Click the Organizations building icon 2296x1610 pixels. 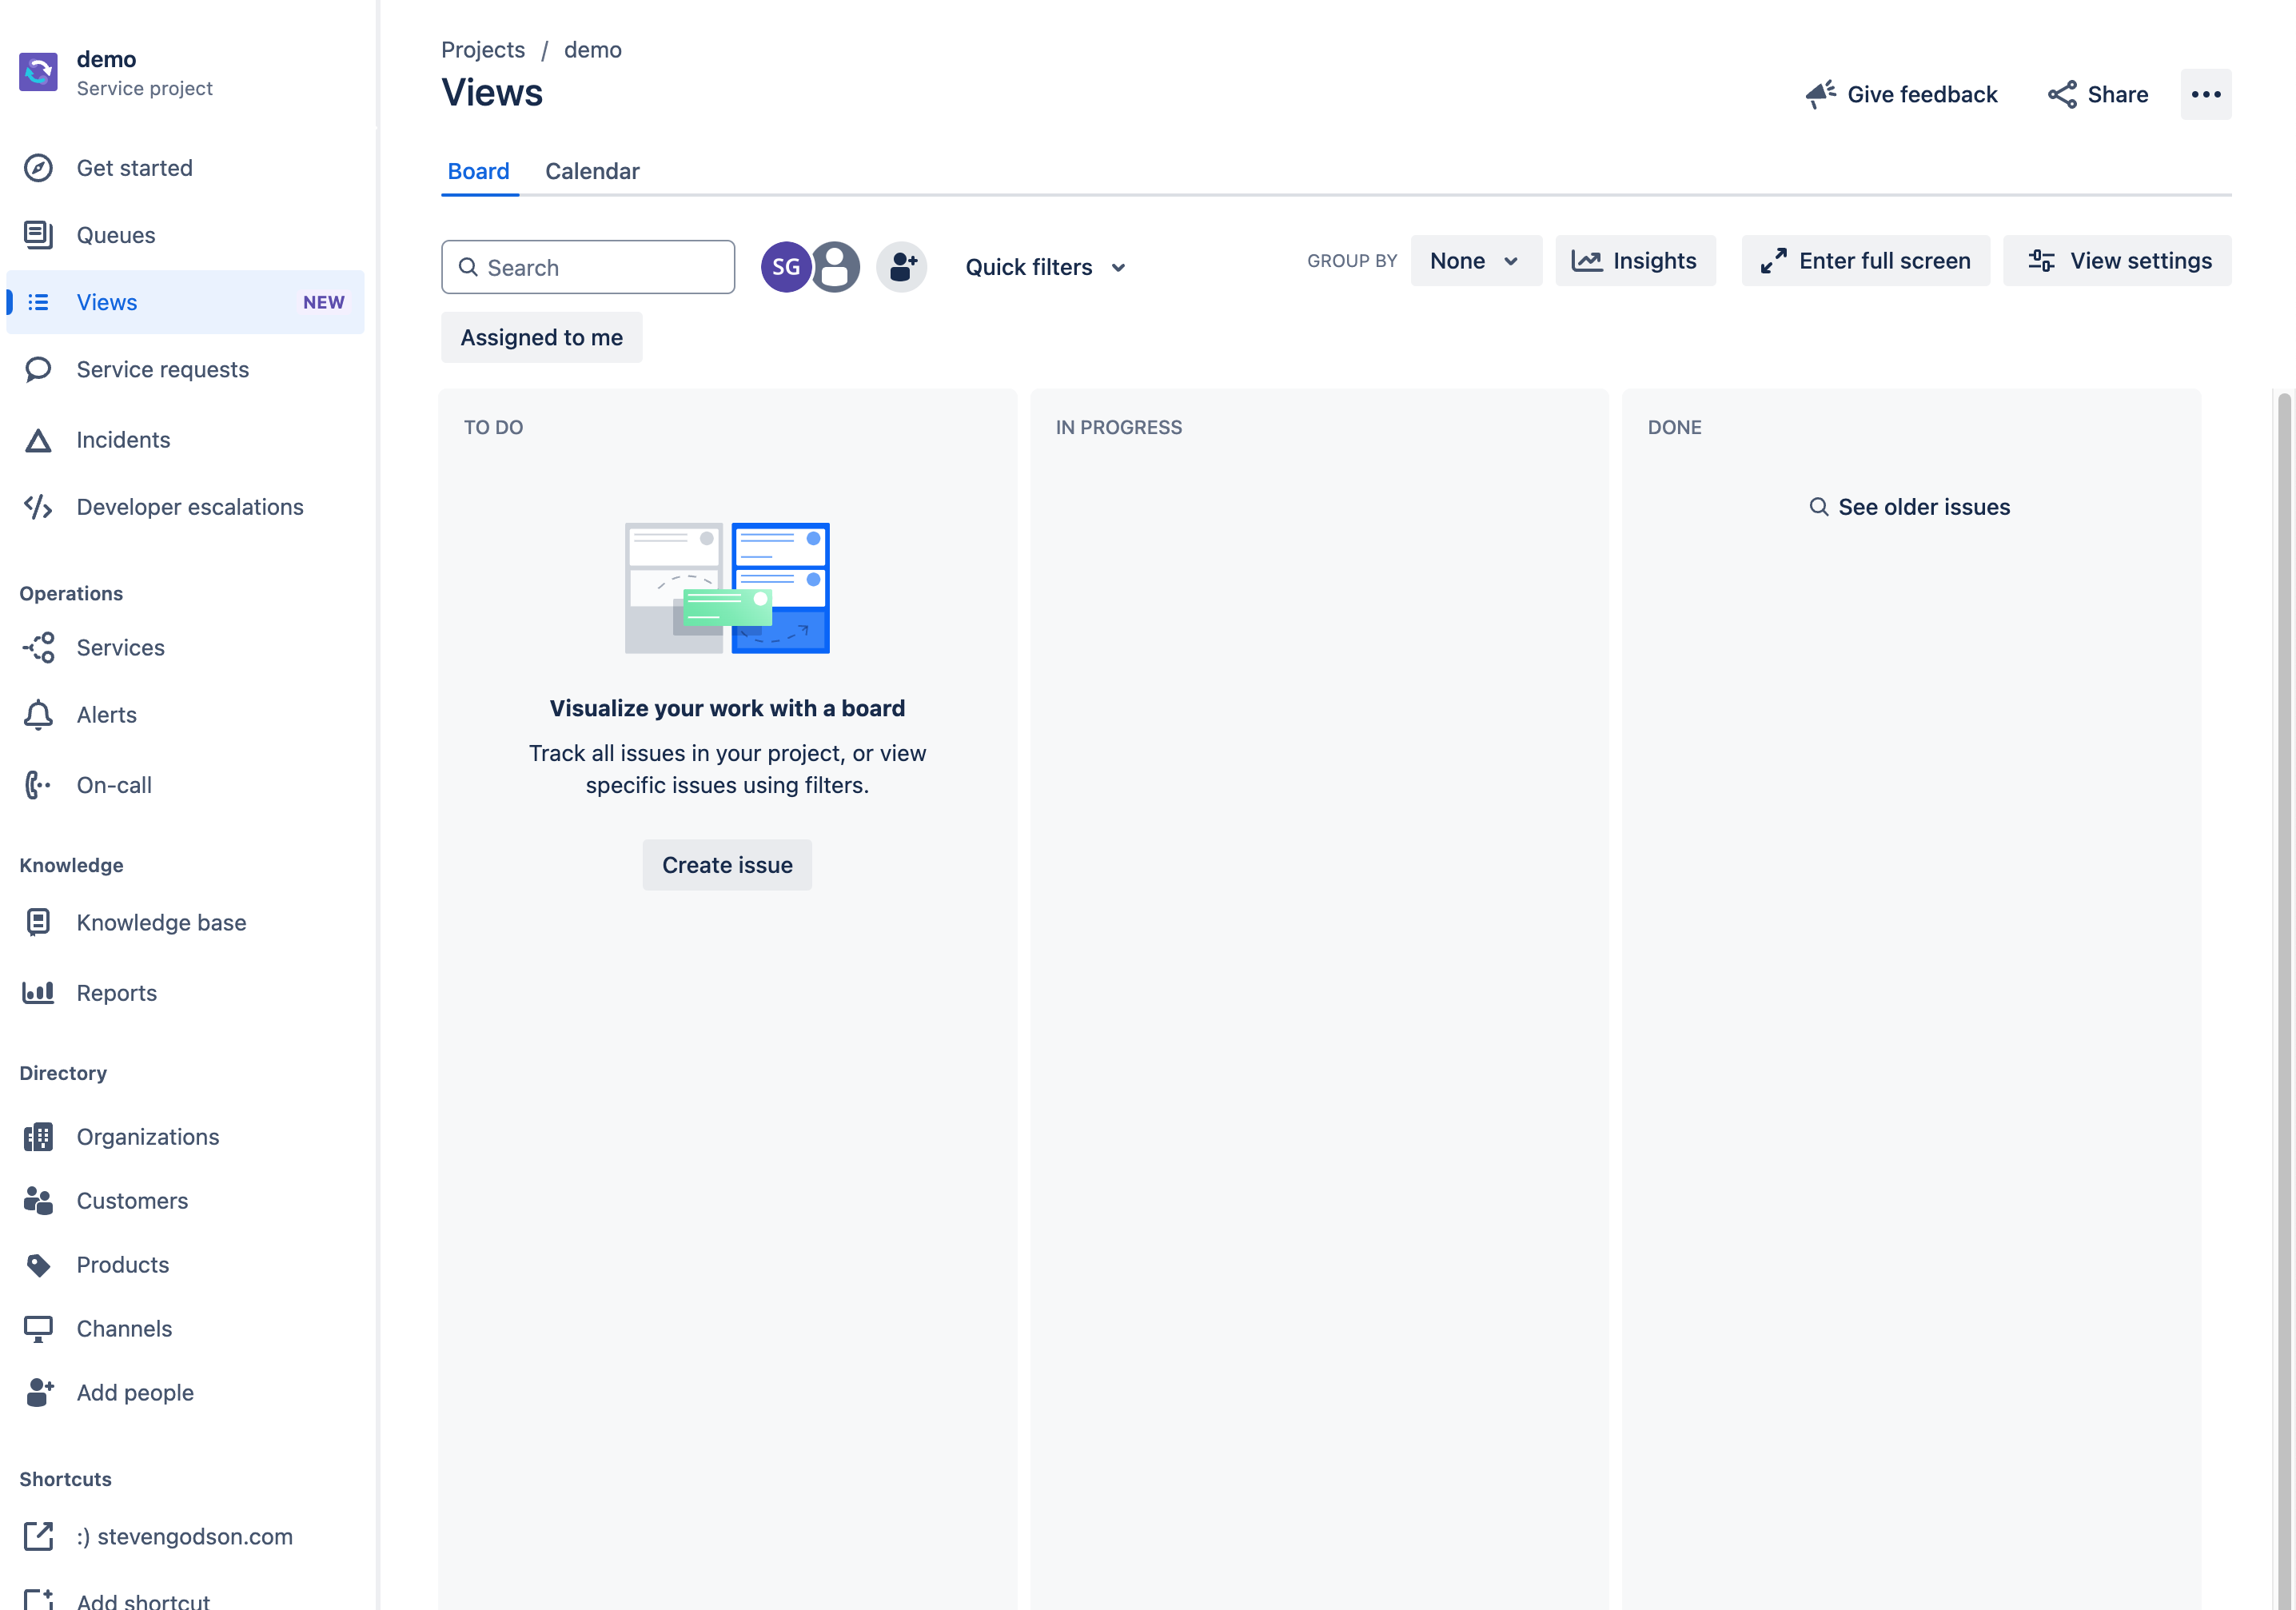pyautogui.click(x=38, y=1137)
